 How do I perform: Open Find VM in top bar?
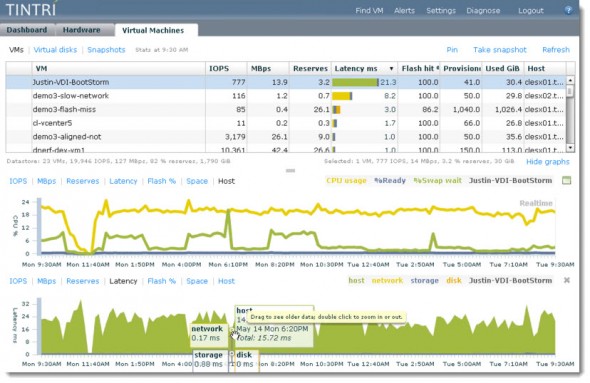point(369,11)
